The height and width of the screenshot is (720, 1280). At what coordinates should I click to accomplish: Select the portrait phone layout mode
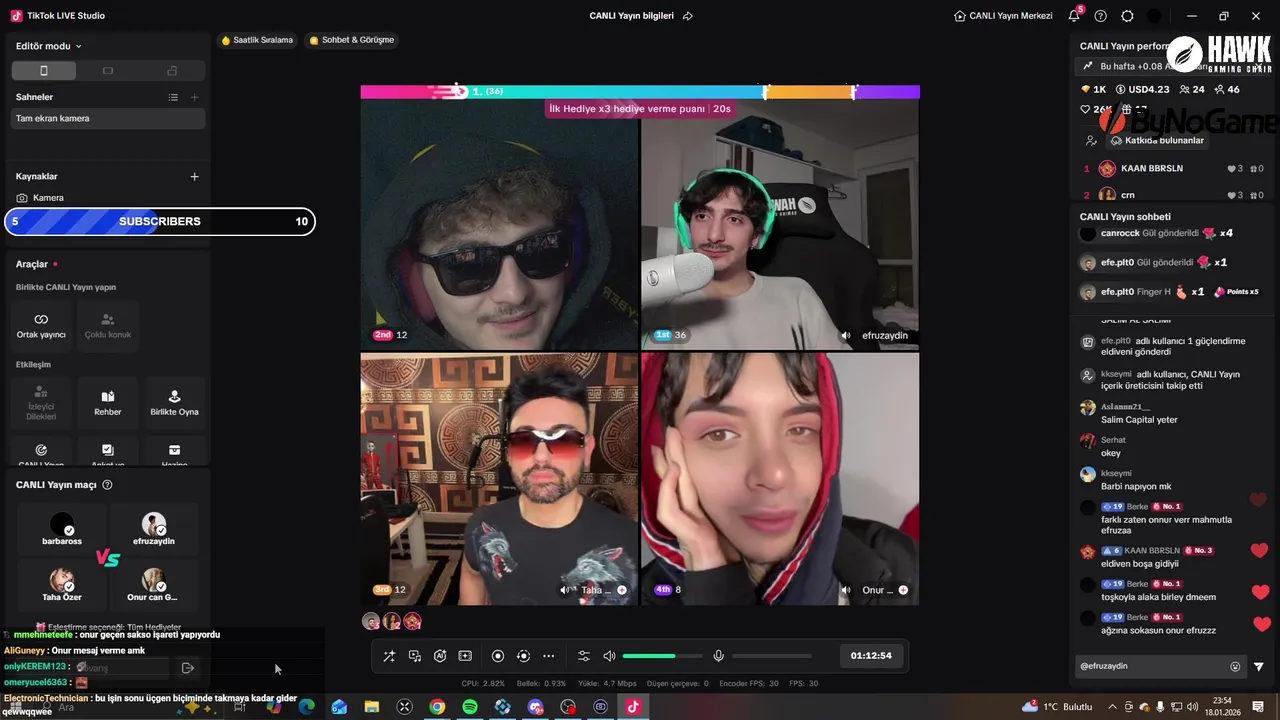pyautogui.click(x=43, y=71)
